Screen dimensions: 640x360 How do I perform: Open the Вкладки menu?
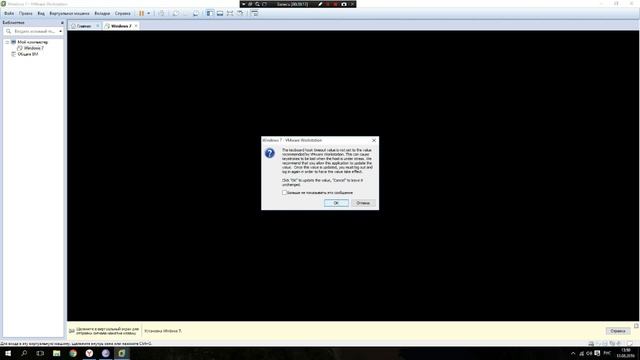[102, 13]
